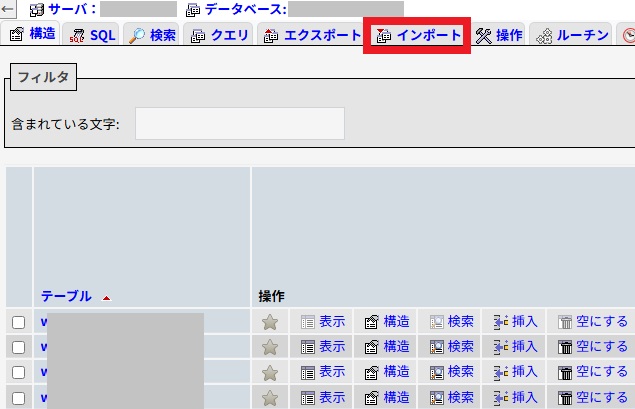The width and height of the screenshot is (635, 409).
Task: Click 表示 in the first table row
Action: click(x=323, y=322)
